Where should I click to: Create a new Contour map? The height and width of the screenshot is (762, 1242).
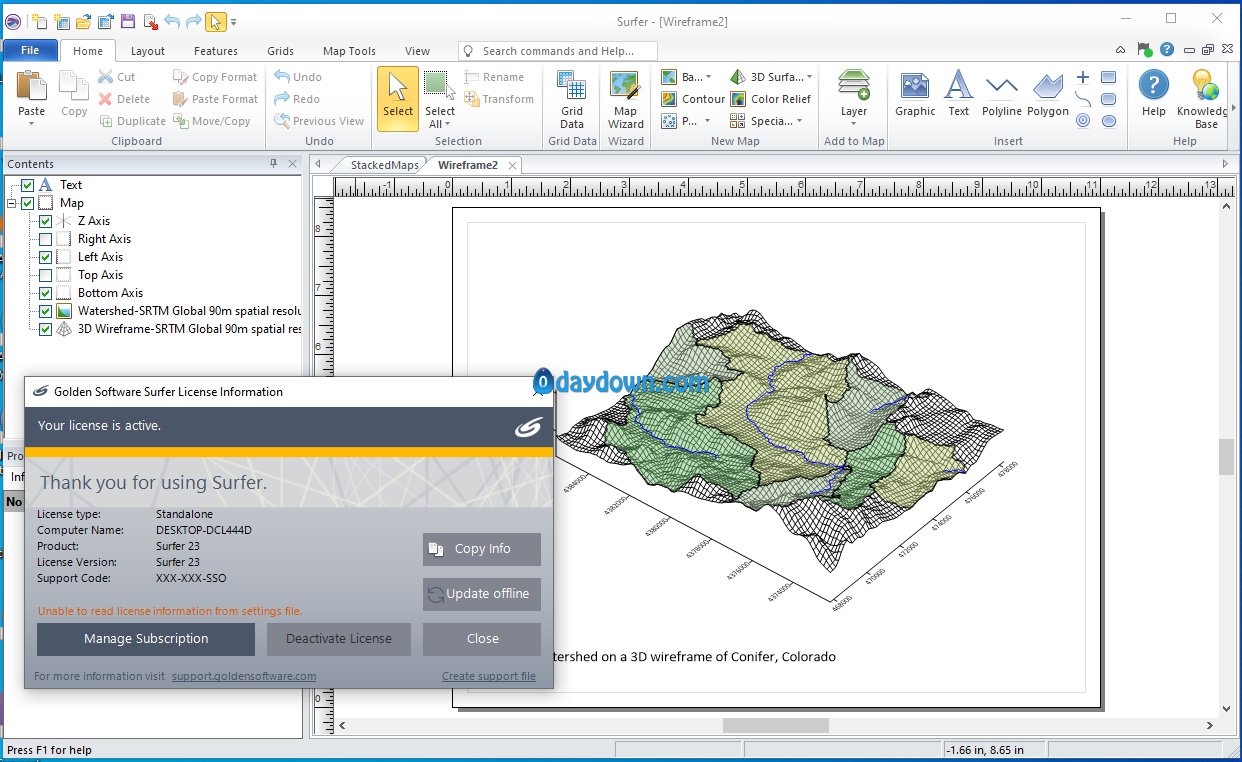pyautogui.click(x=693, y=99)
